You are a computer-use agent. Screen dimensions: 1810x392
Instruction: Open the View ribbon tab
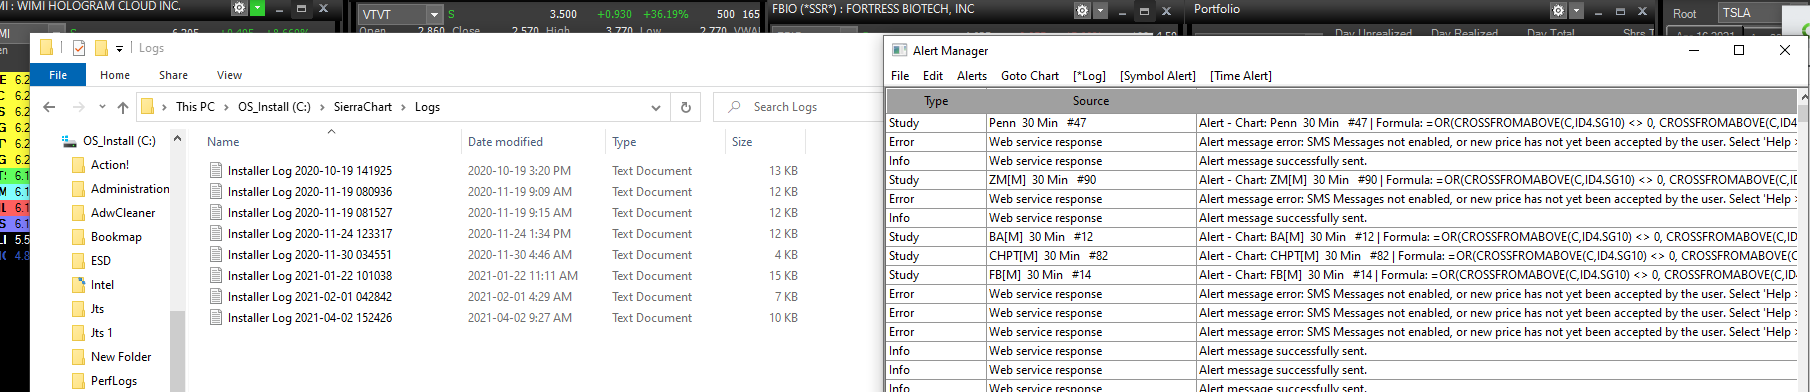point(229,75)
